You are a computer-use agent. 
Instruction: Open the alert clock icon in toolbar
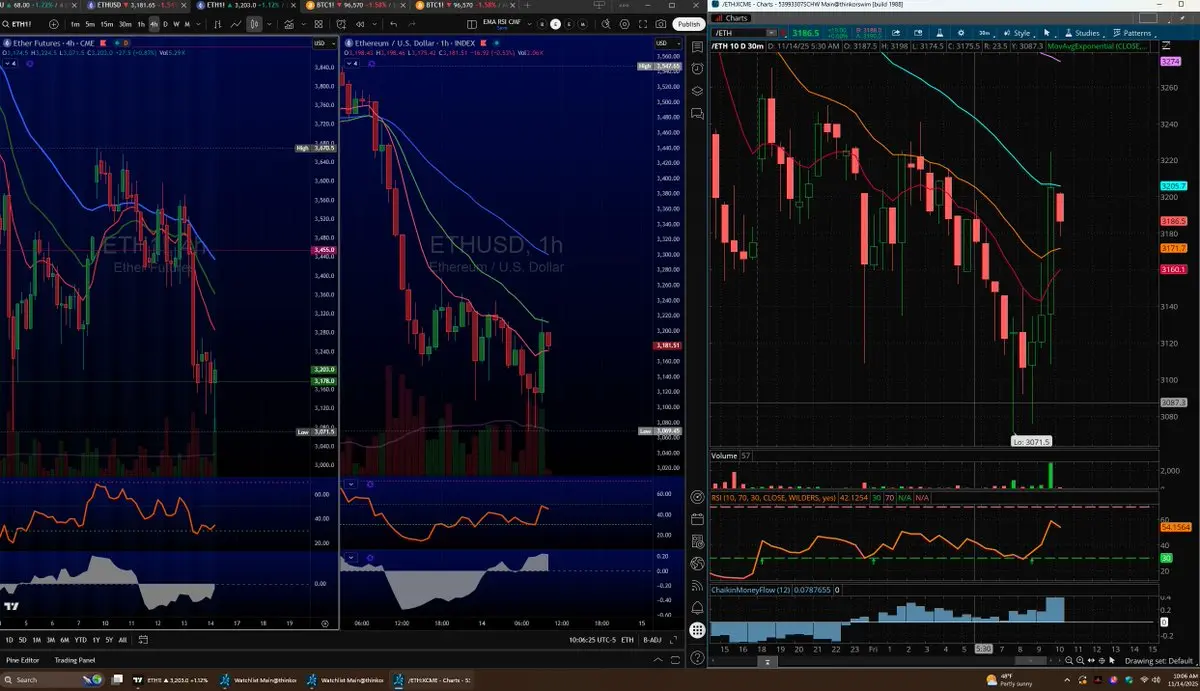coord(341,24)
